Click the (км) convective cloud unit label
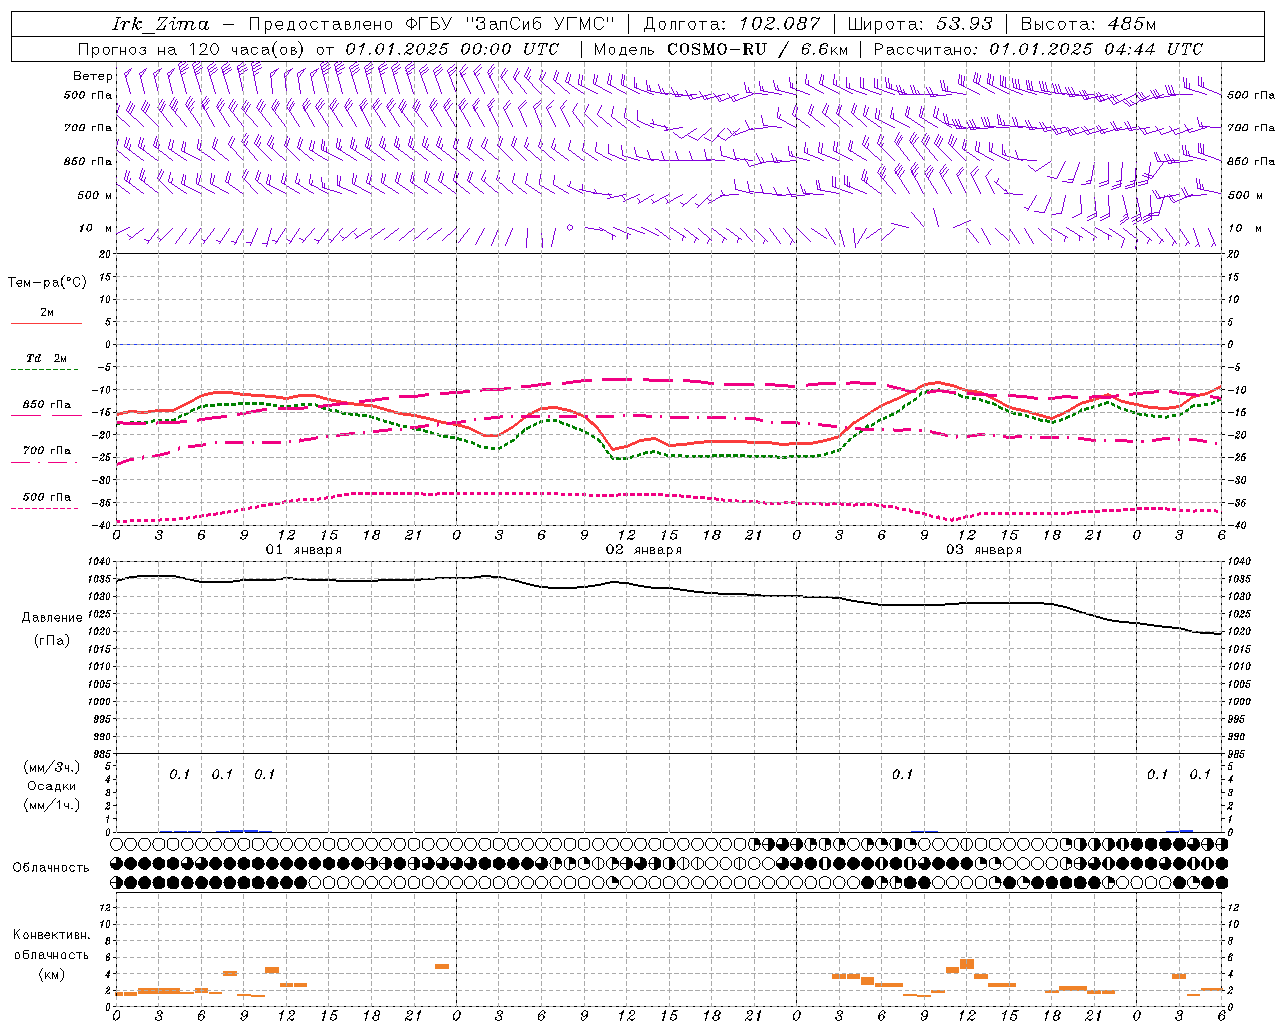1280x1024 pixels. (52, 974)
